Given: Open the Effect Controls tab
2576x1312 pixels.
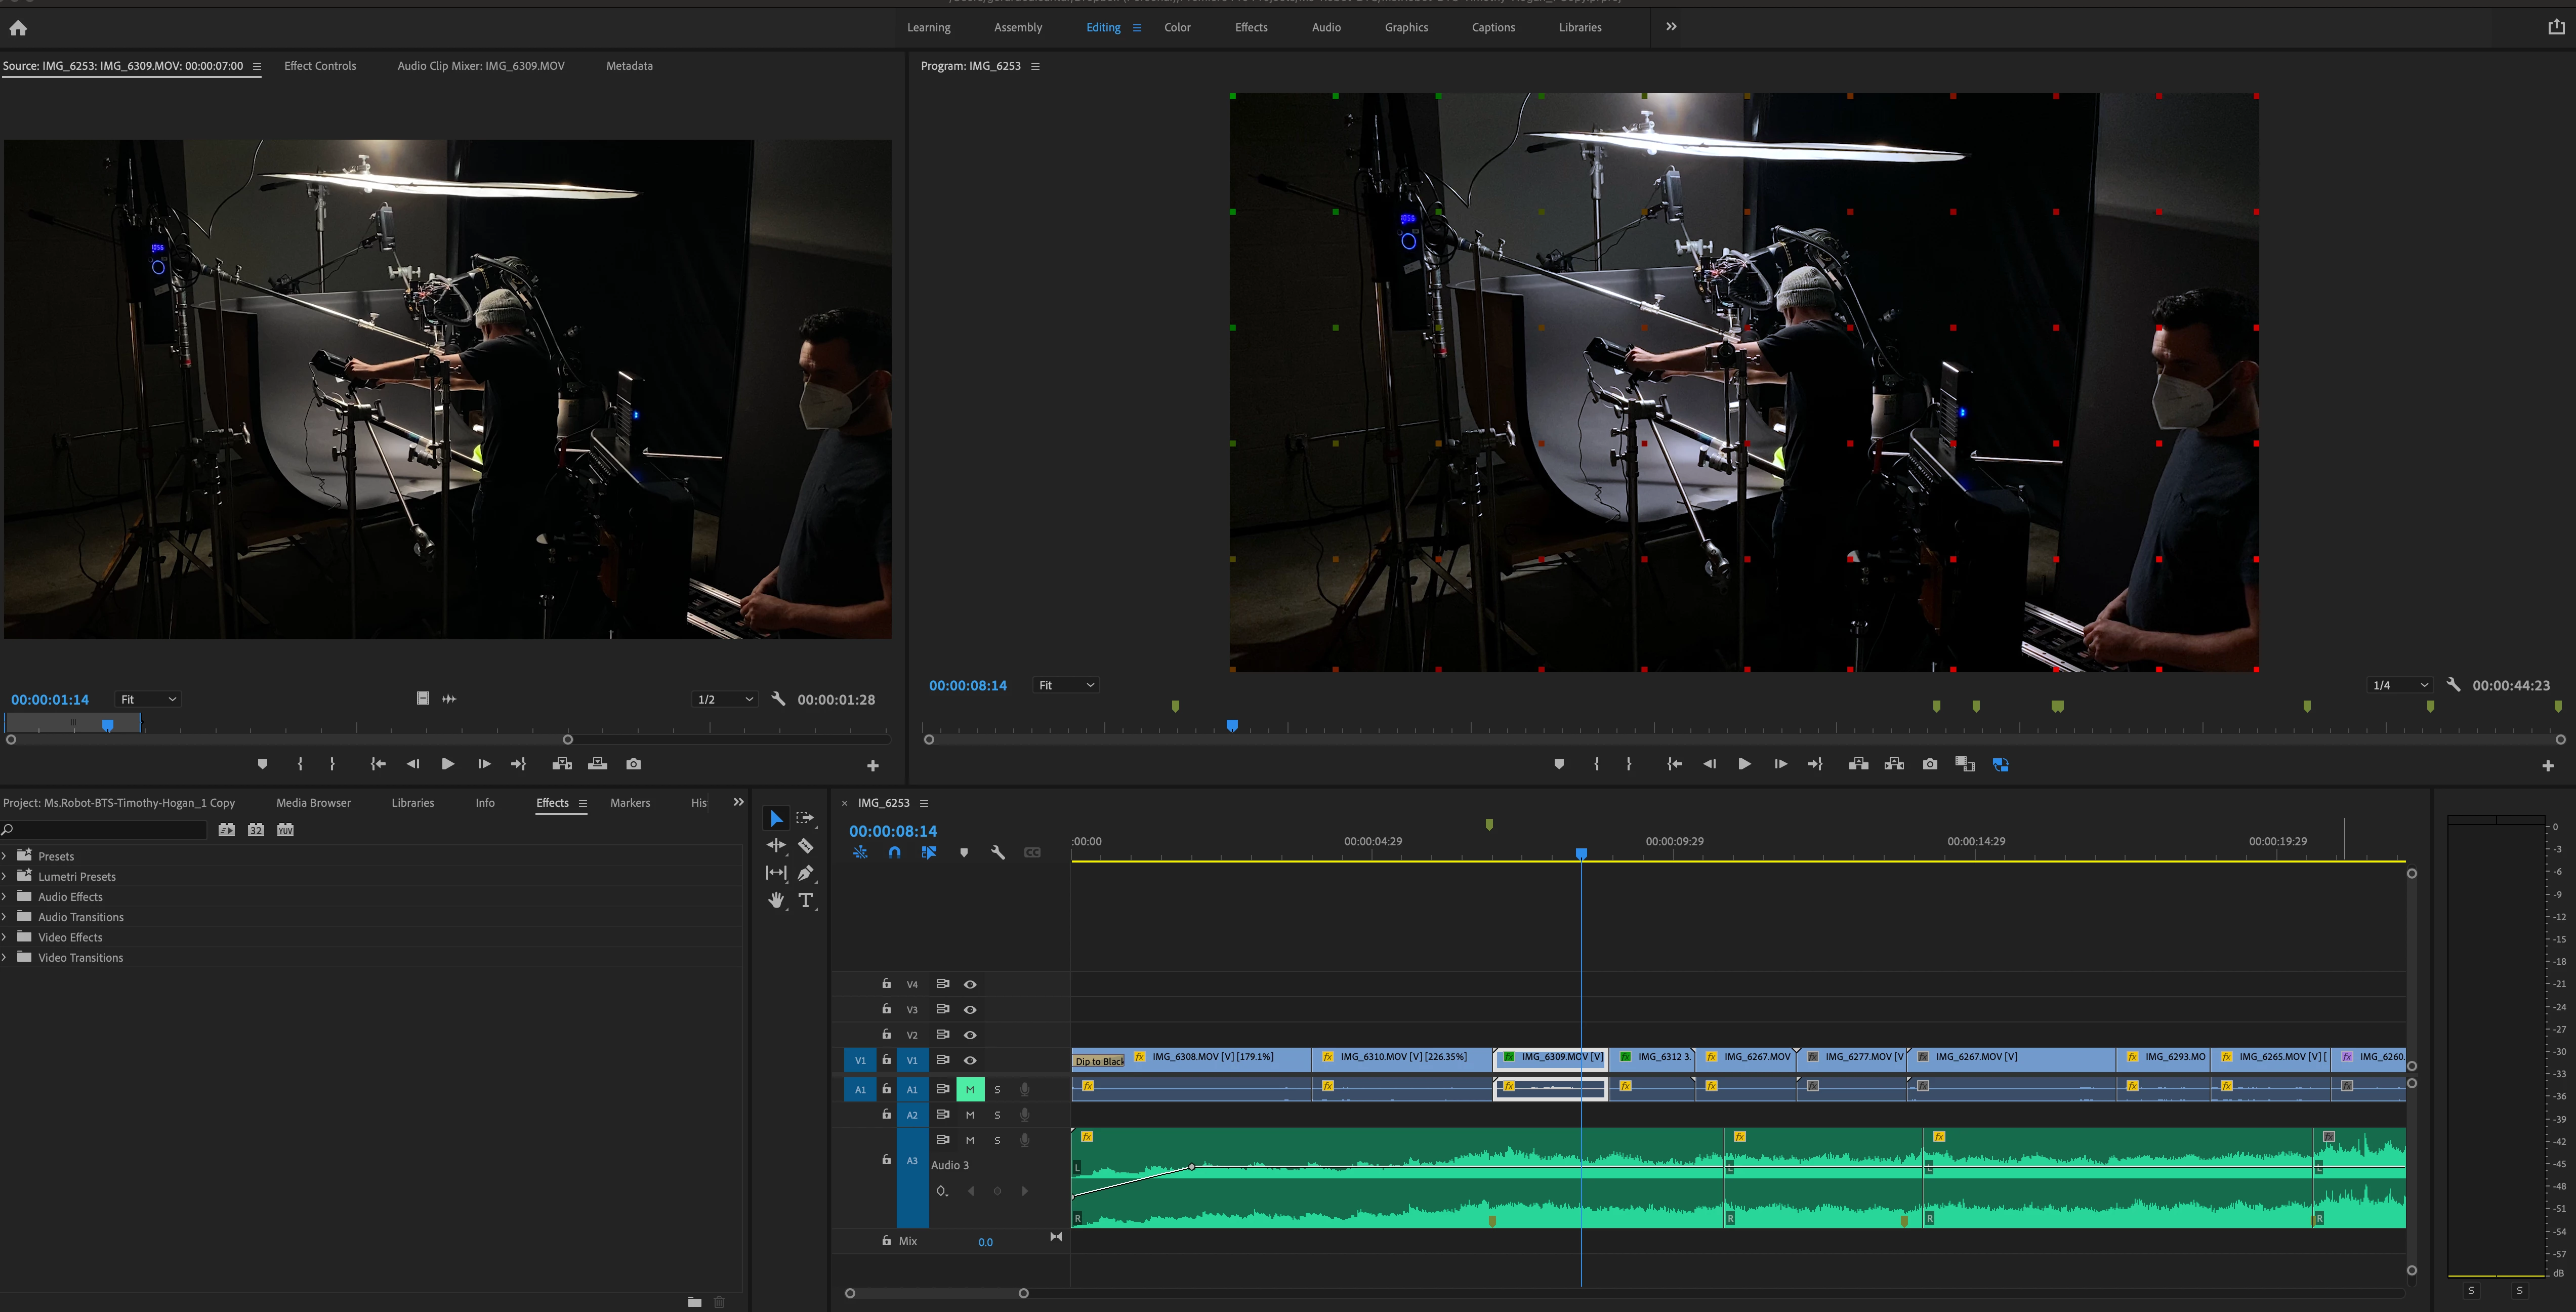Looking at the screenshot, I should (320, 66).
